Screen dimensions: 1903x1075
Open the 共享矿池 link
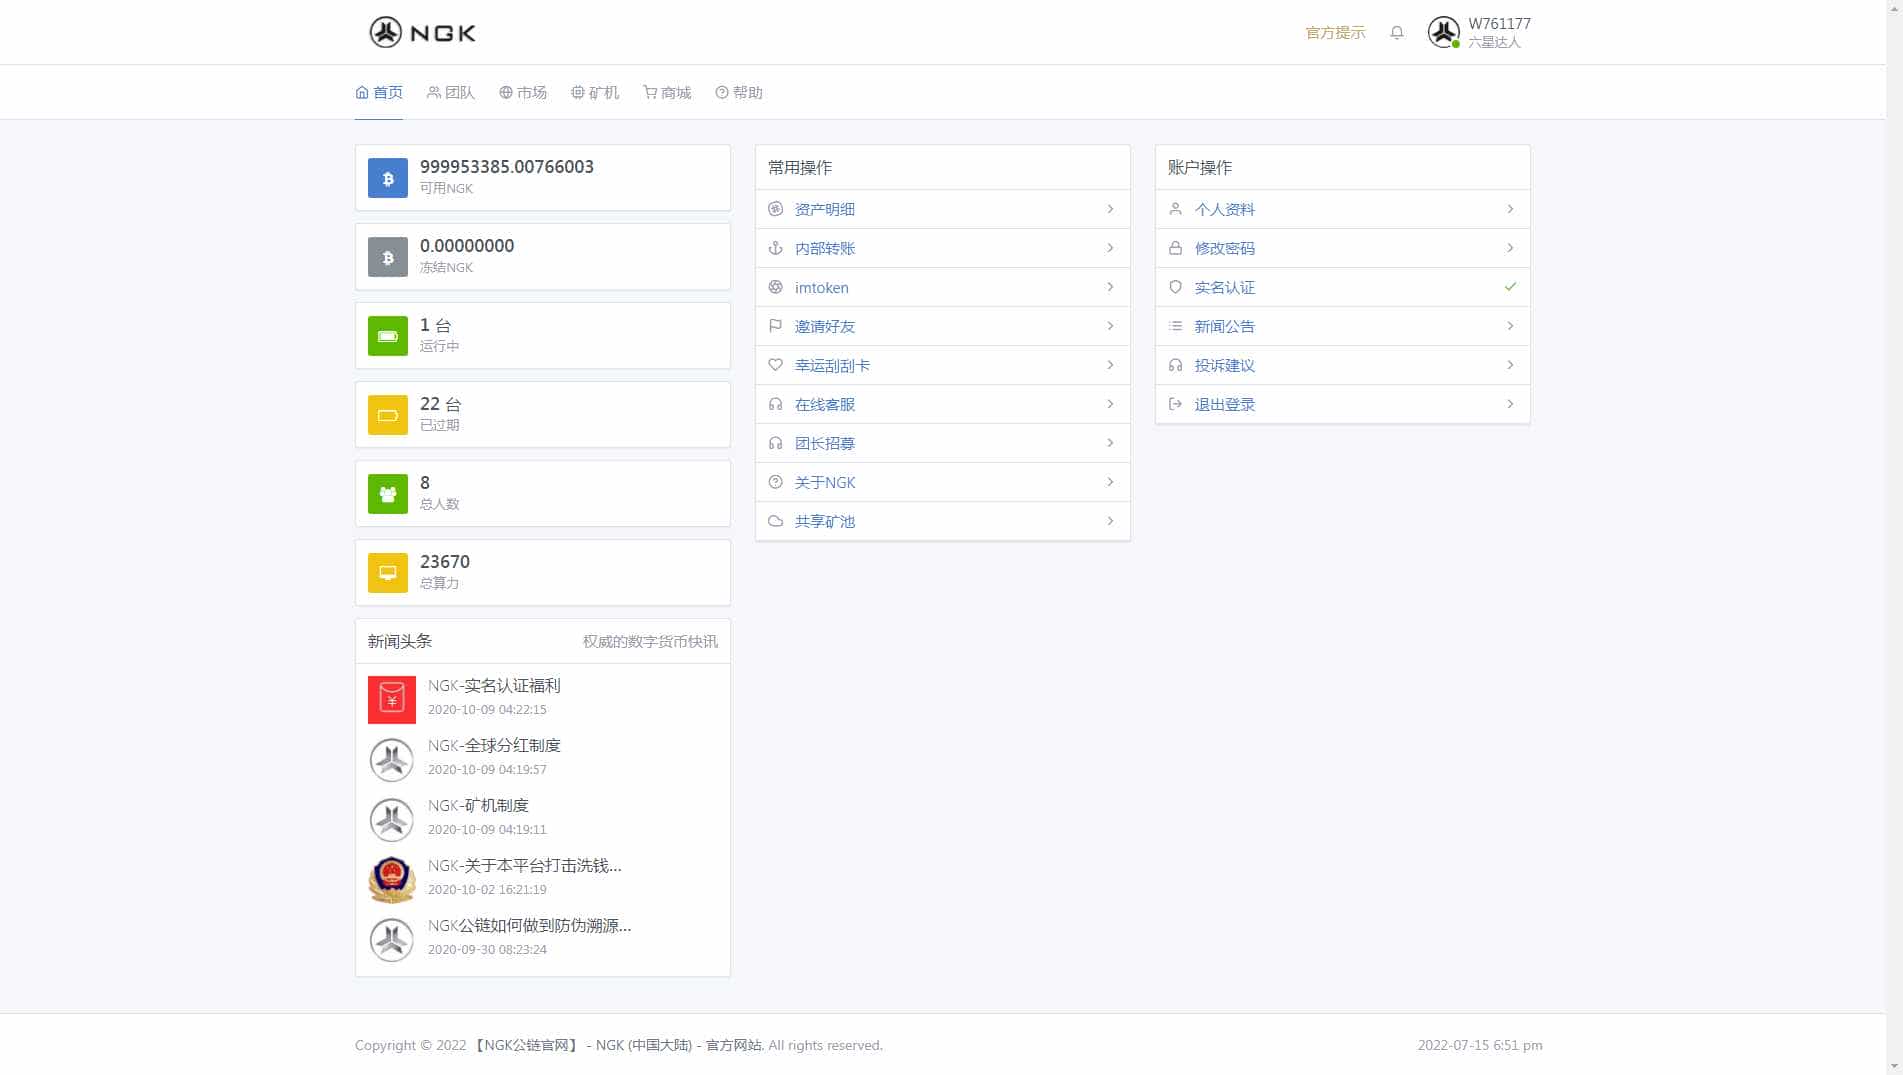(825, 521)
